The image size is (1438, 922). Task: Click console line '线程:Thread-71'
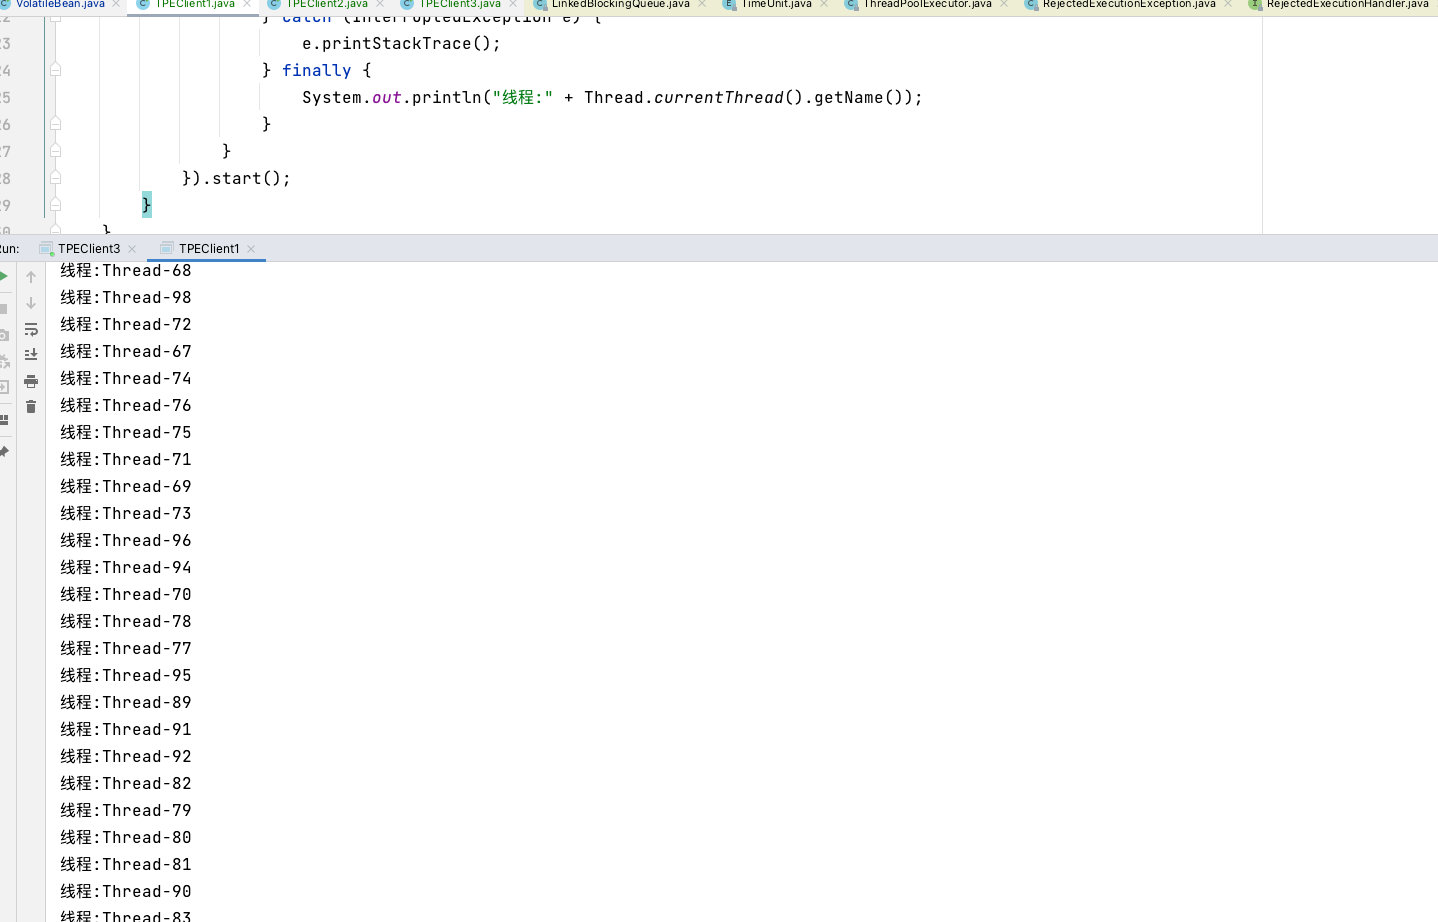125,459
